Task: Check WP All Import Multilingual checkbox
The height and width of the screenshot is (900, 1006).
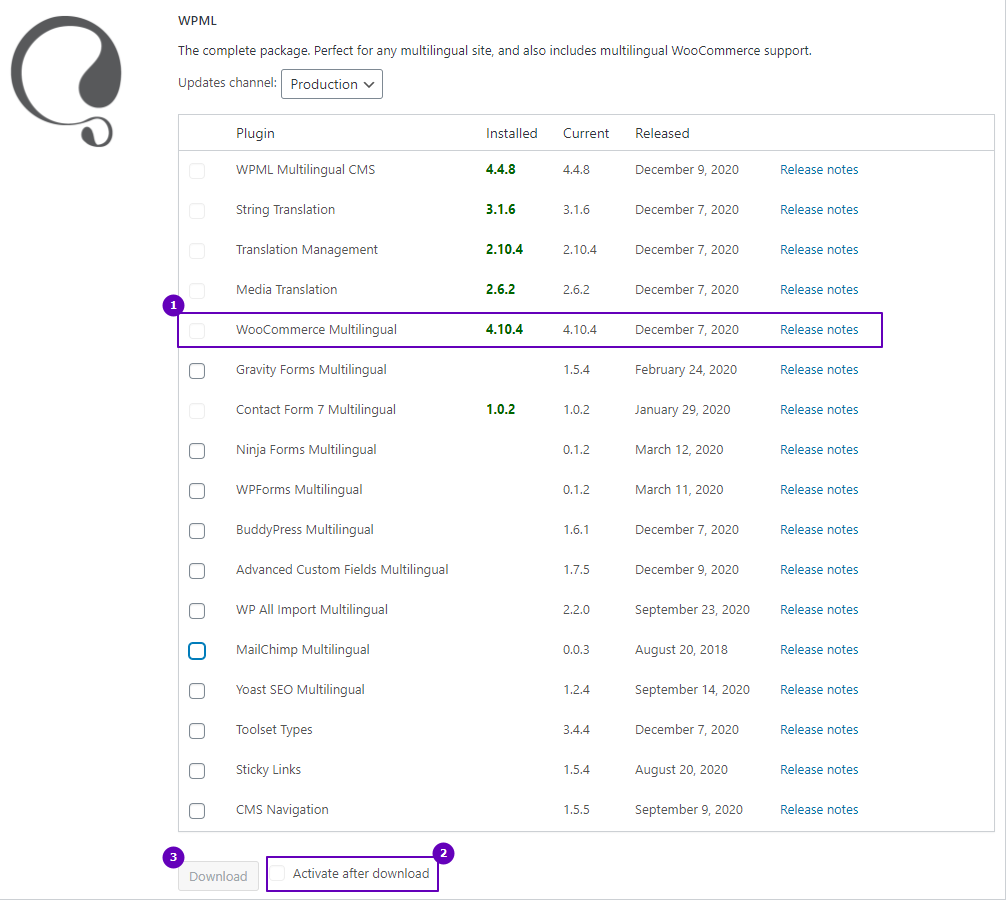Action: 197,611
